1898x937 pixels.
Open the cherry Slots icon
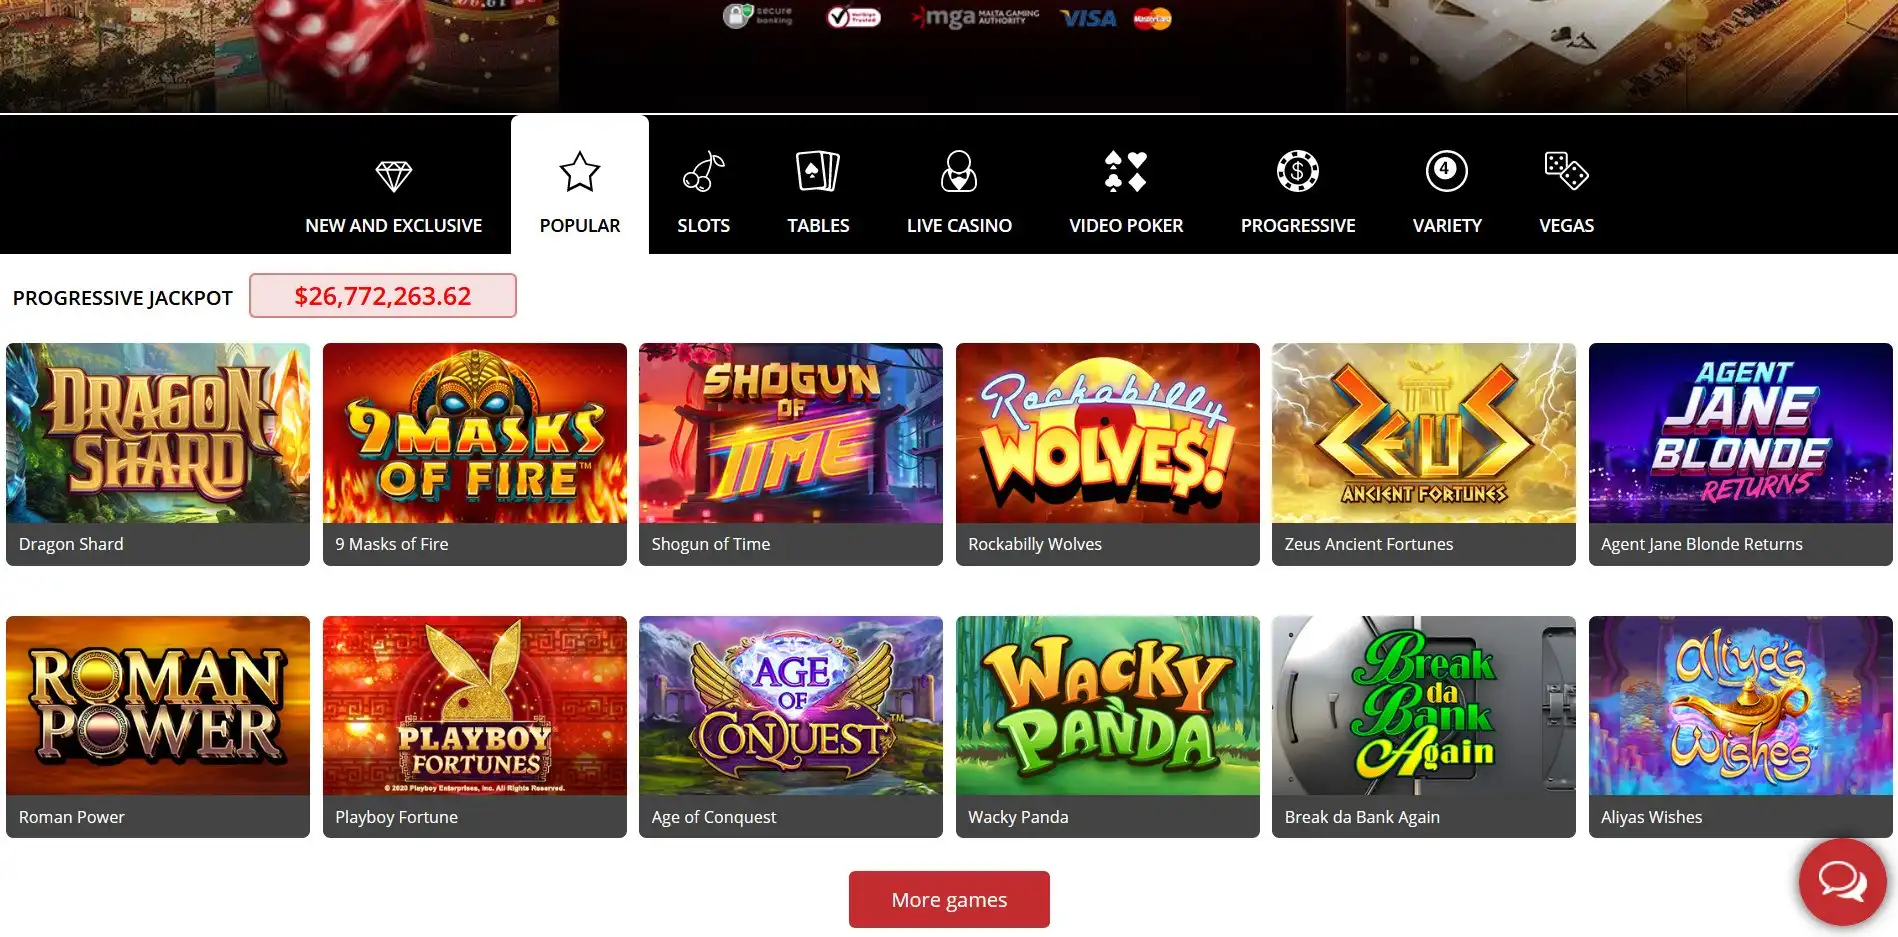click(x=704, y=171)
